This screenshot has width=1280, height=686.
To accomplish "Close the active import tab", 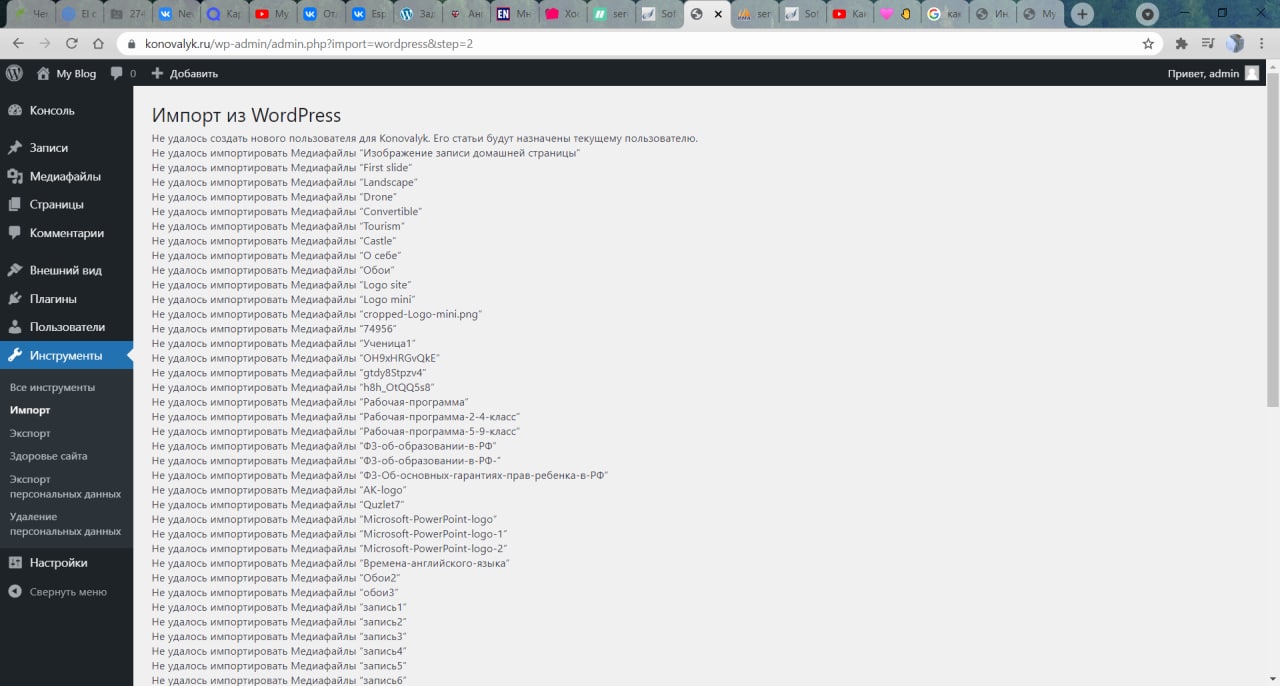I will click(718, 14).
